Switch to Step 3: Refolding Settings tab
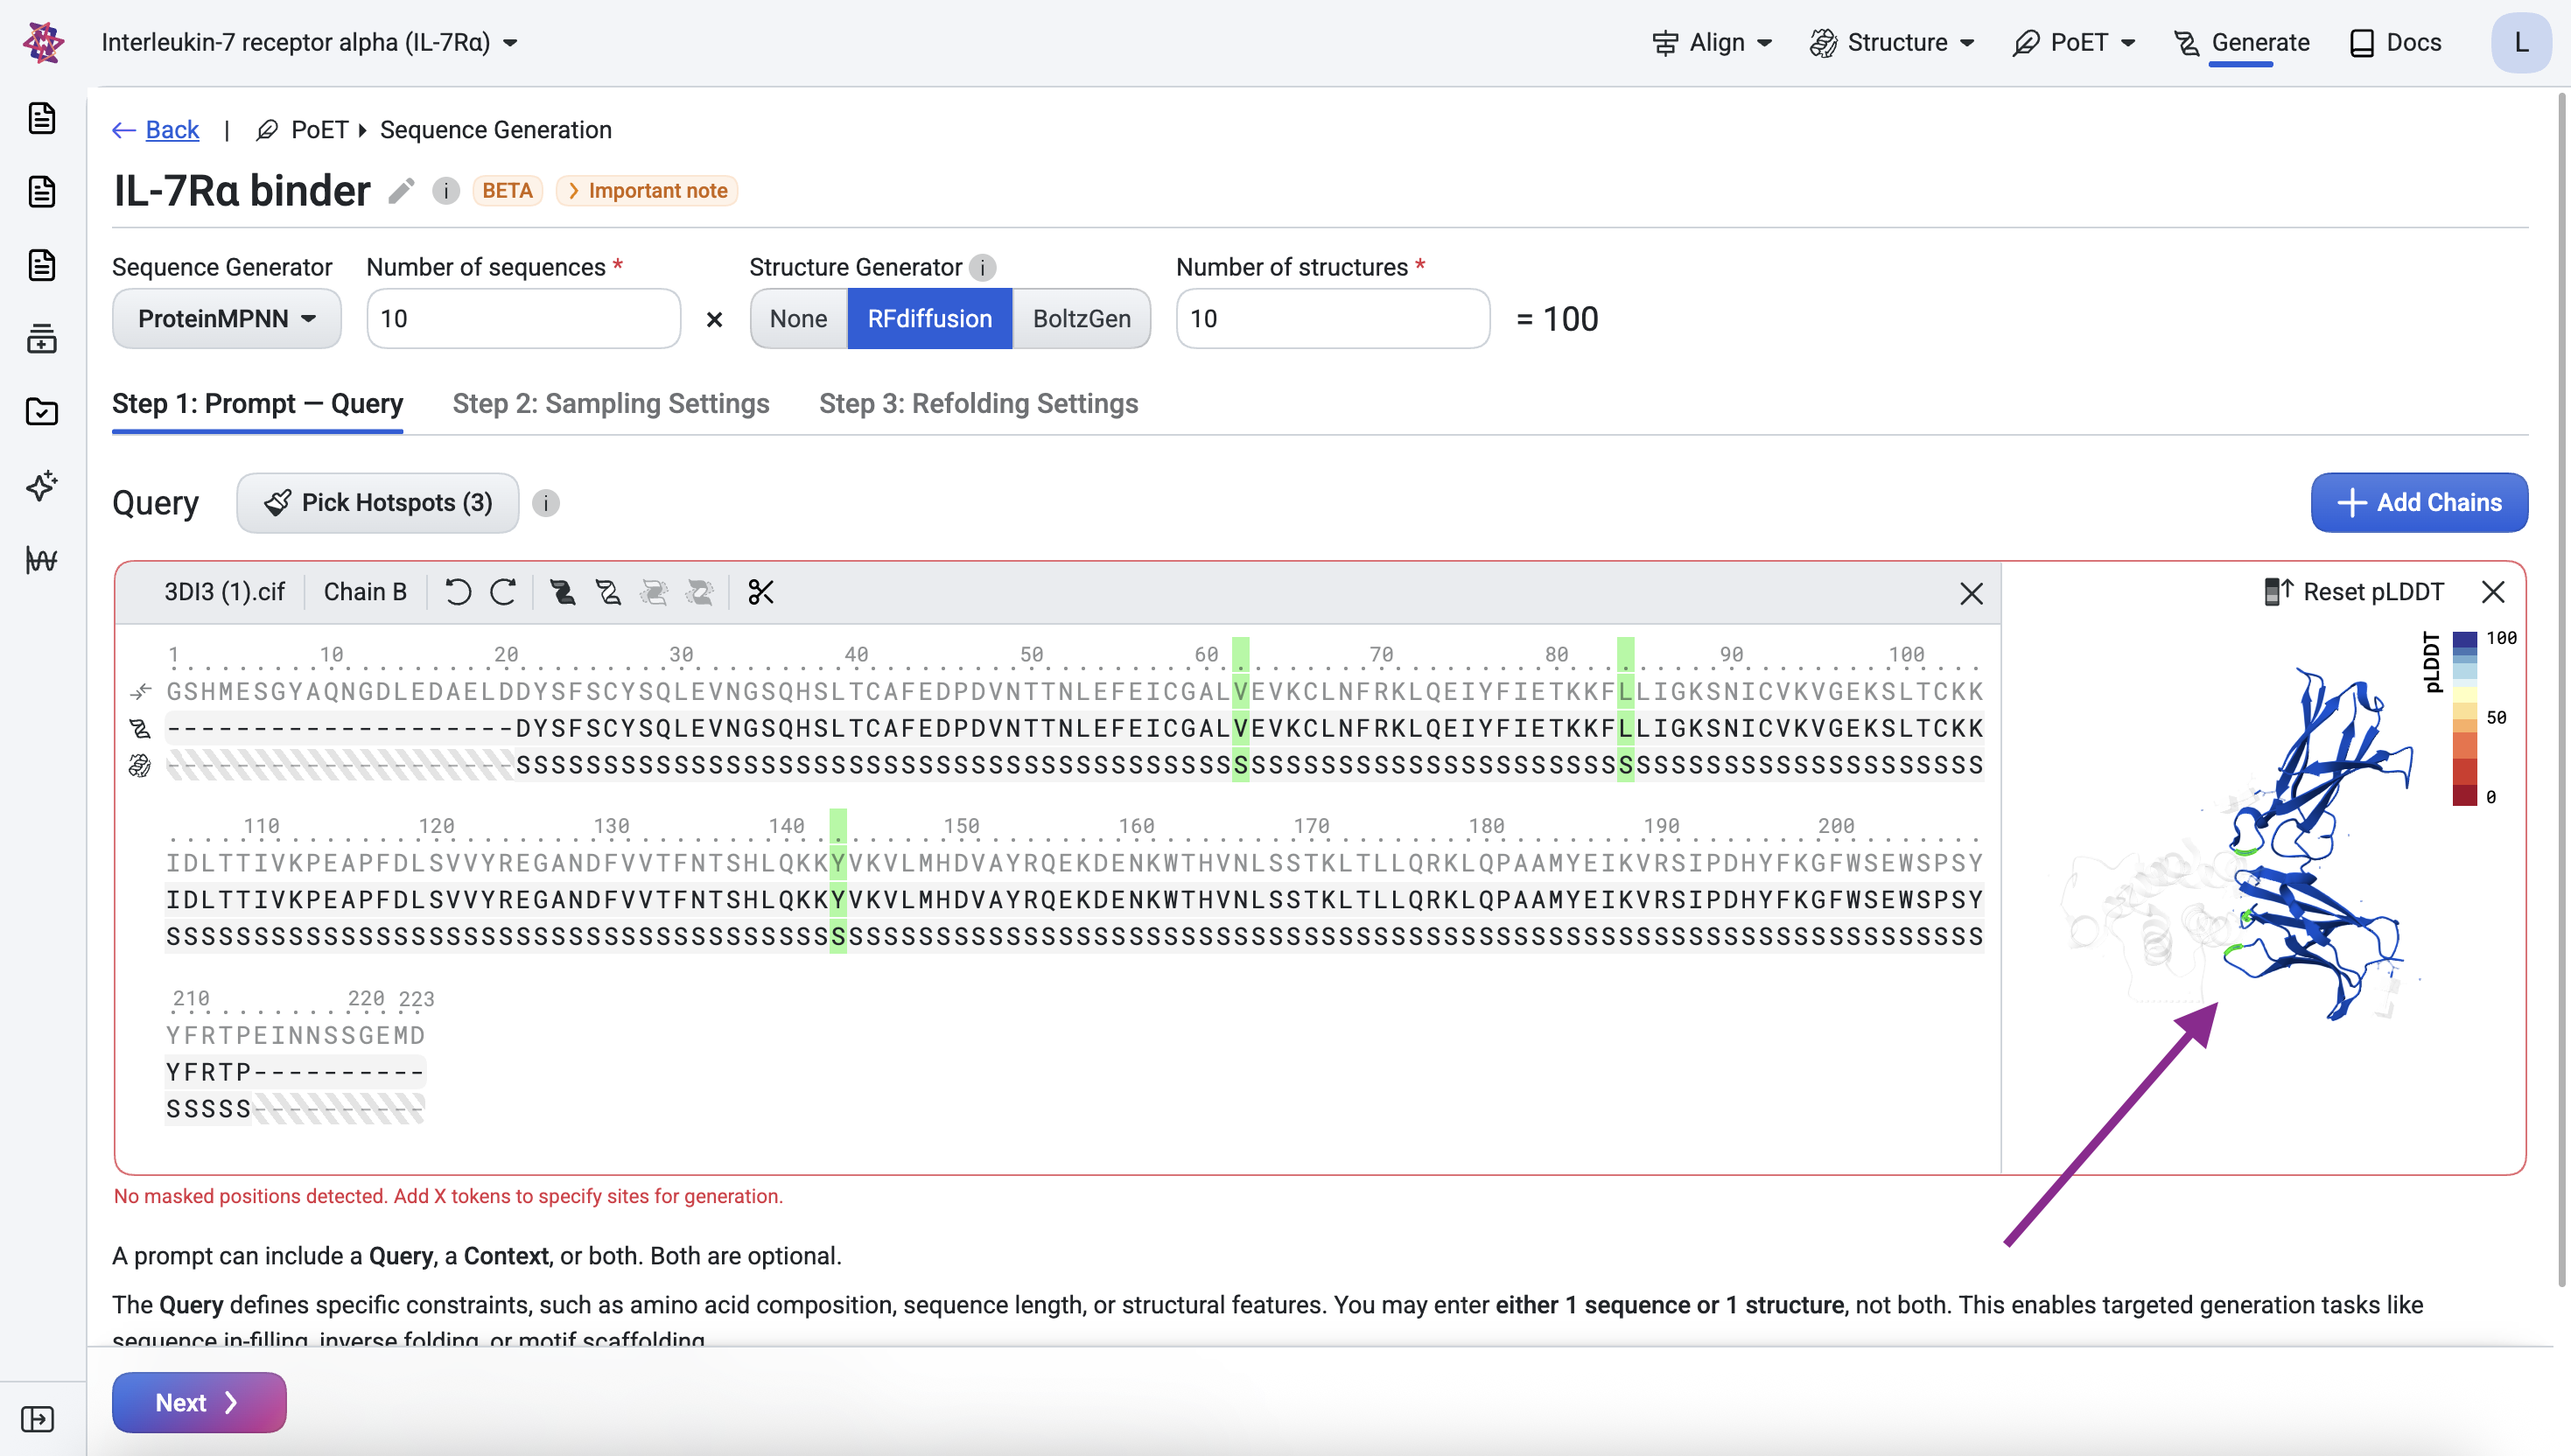This screenshot has height=1456, width=2571. coord(978,403)
